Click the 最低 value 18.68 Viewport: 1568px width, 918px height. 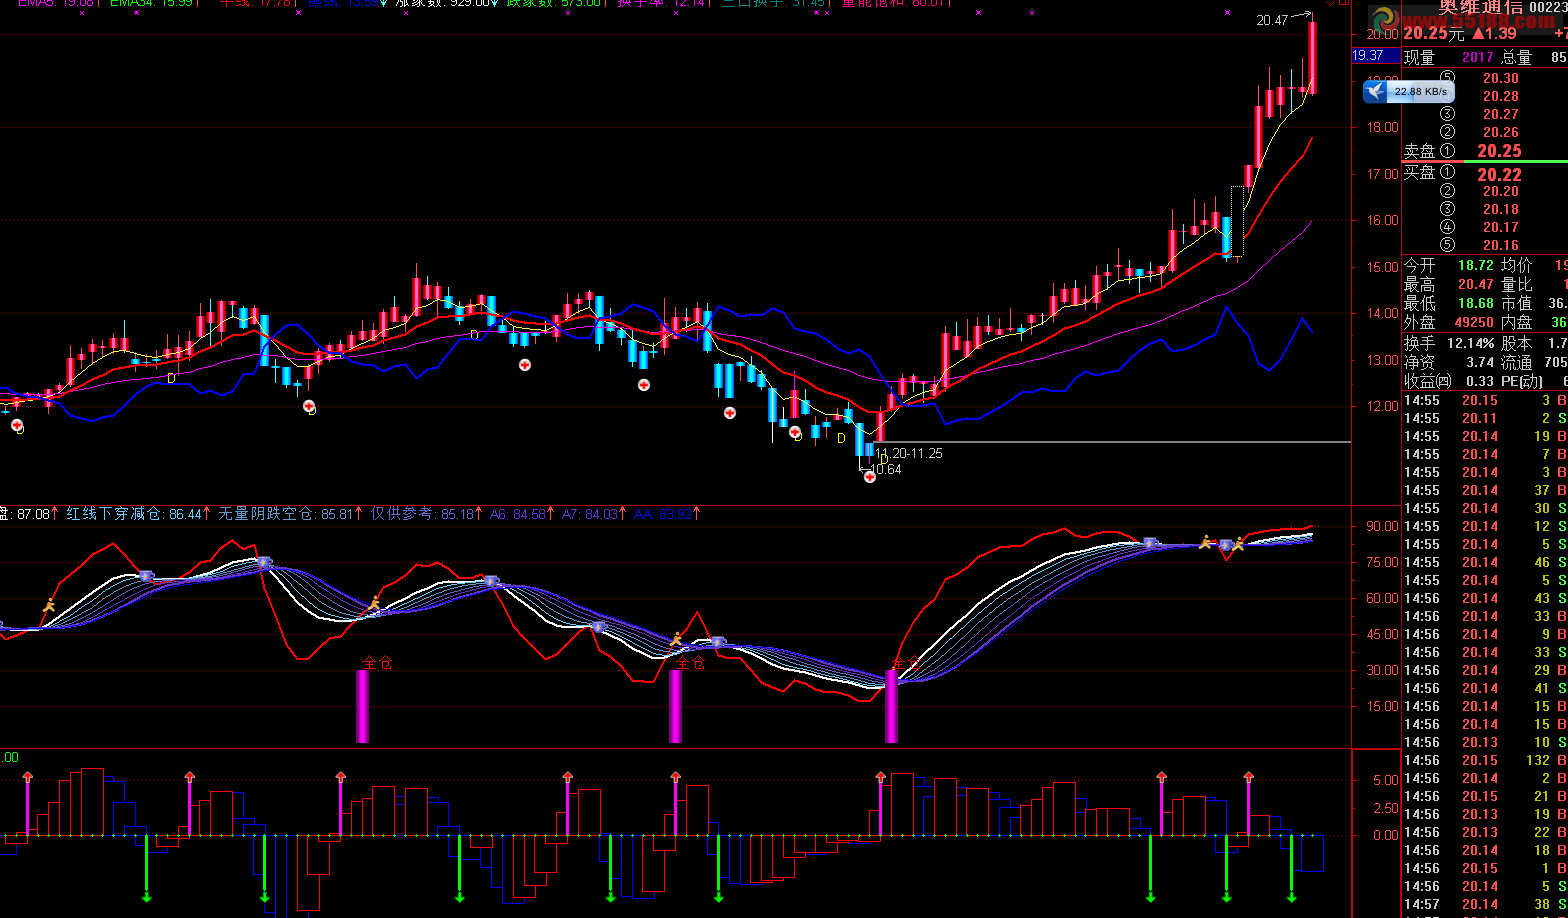coord(1476,304)
